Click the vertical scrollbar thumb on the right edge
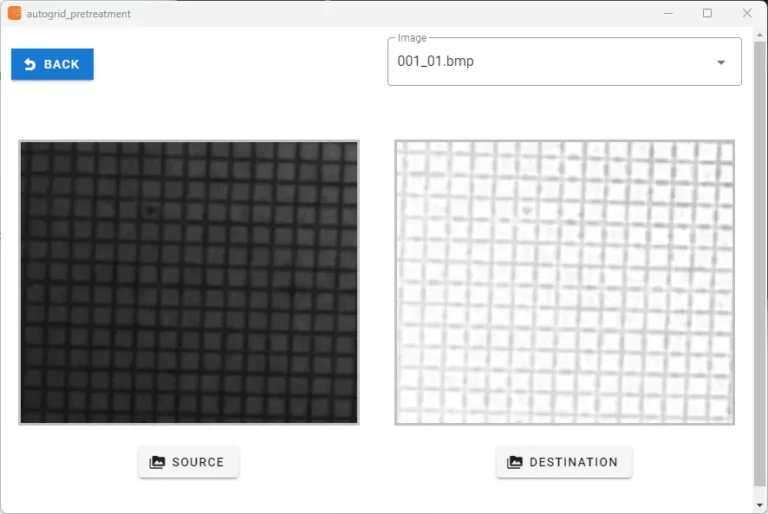This screenshot has height=514, width=768. point(759,264)
